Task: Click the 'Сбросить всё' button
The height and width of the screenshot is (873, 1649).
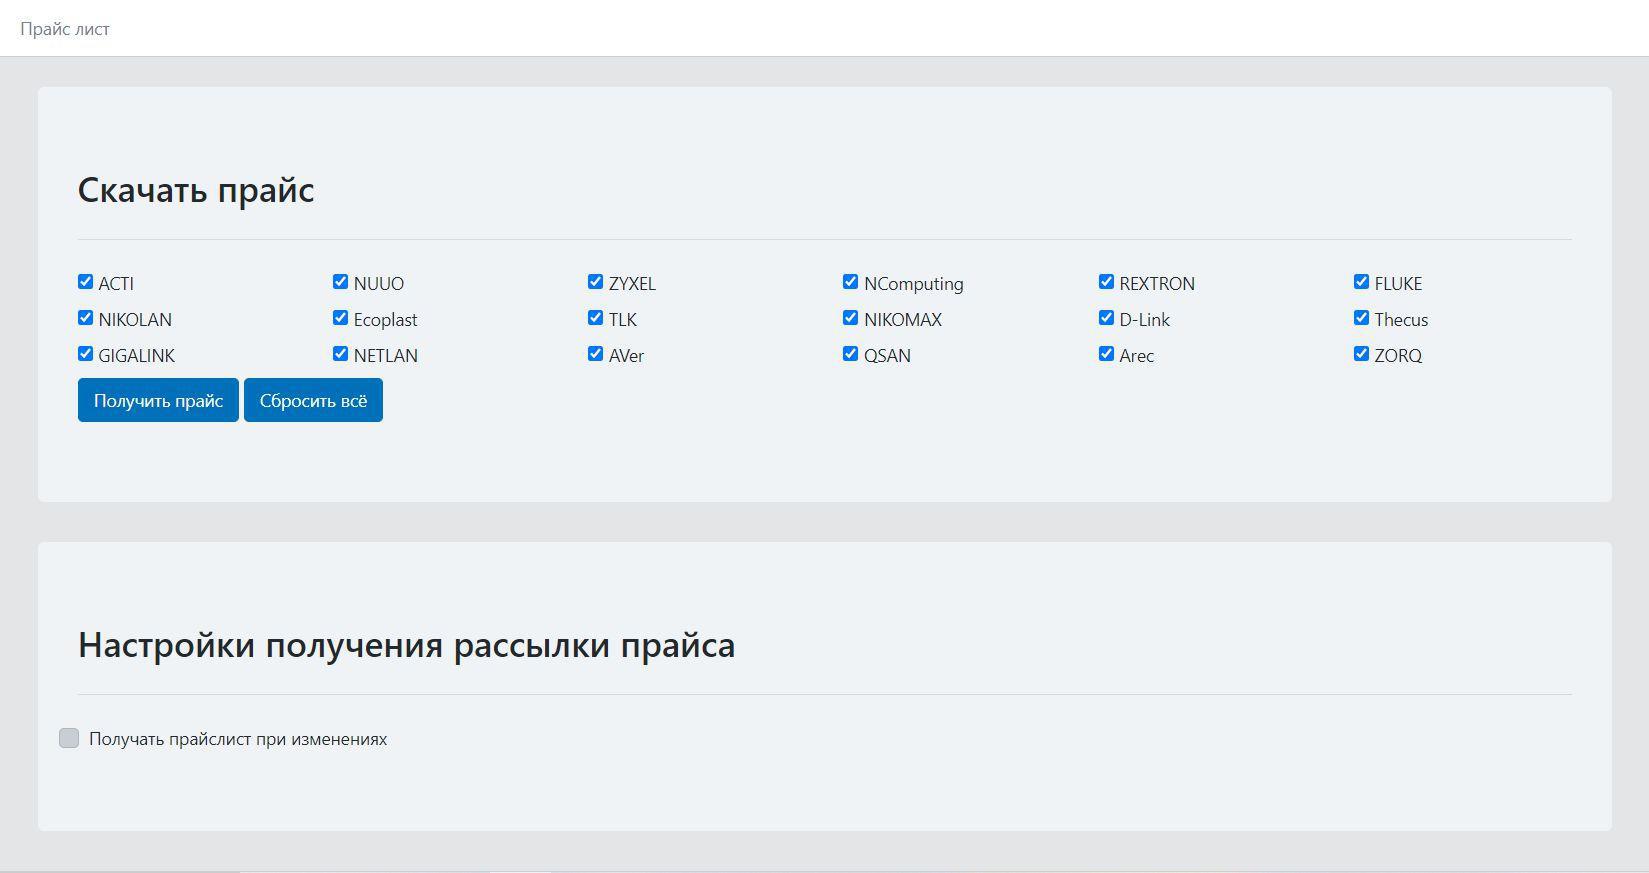Action: coord(313,400)
